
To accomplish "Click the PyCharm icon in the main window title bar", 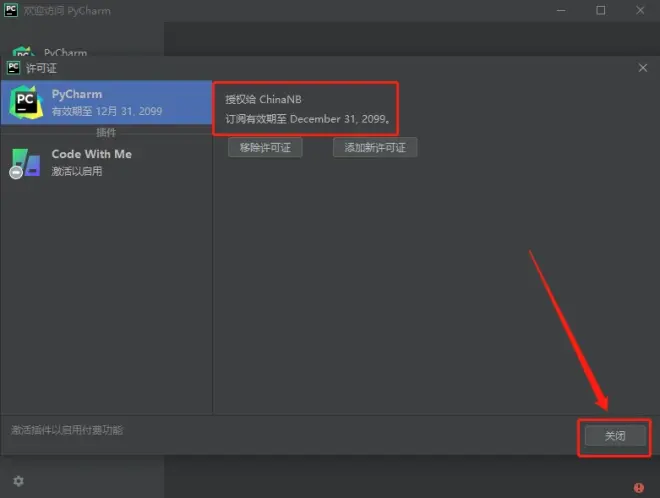I will coord(11,10).
